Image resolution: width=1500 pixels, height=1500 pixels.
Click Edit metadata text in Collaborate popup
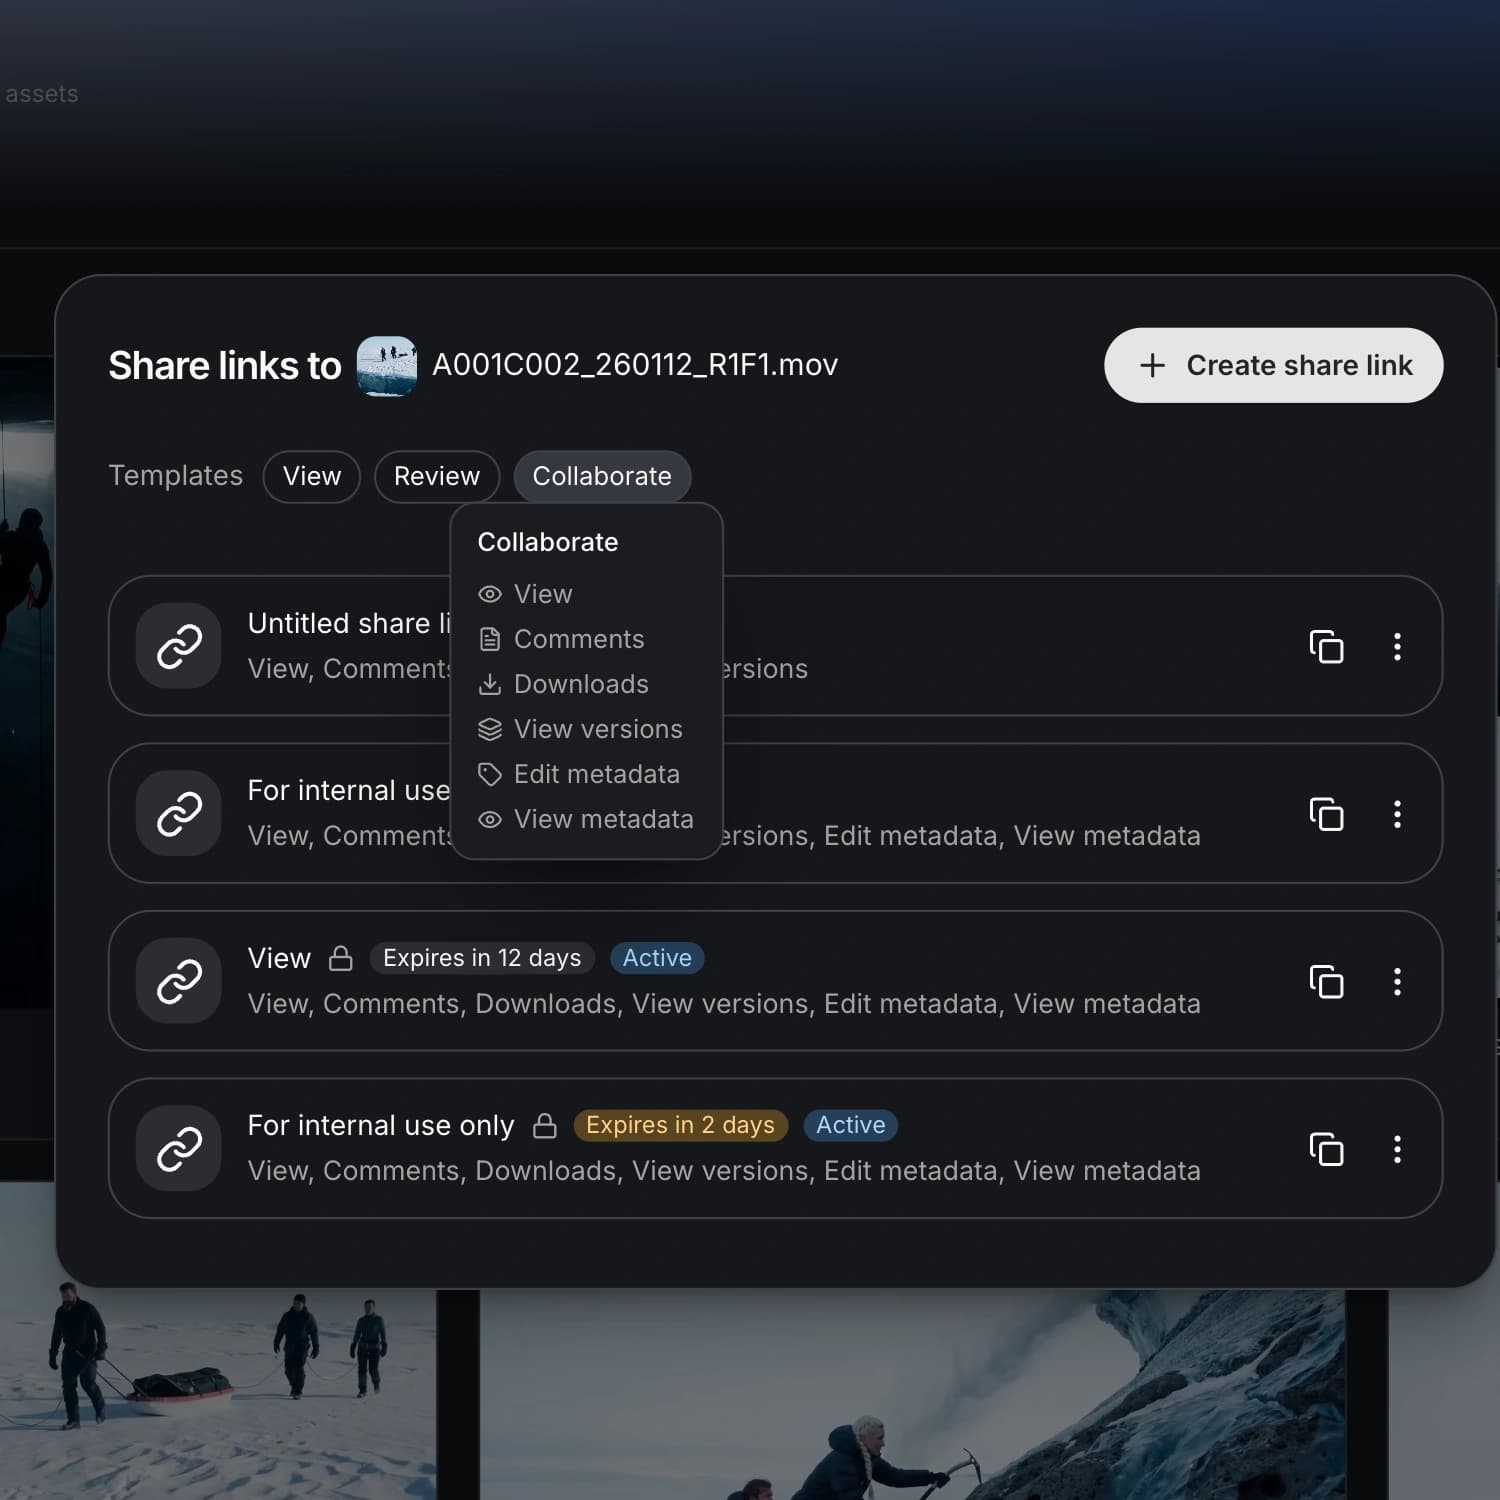point(597,774)
